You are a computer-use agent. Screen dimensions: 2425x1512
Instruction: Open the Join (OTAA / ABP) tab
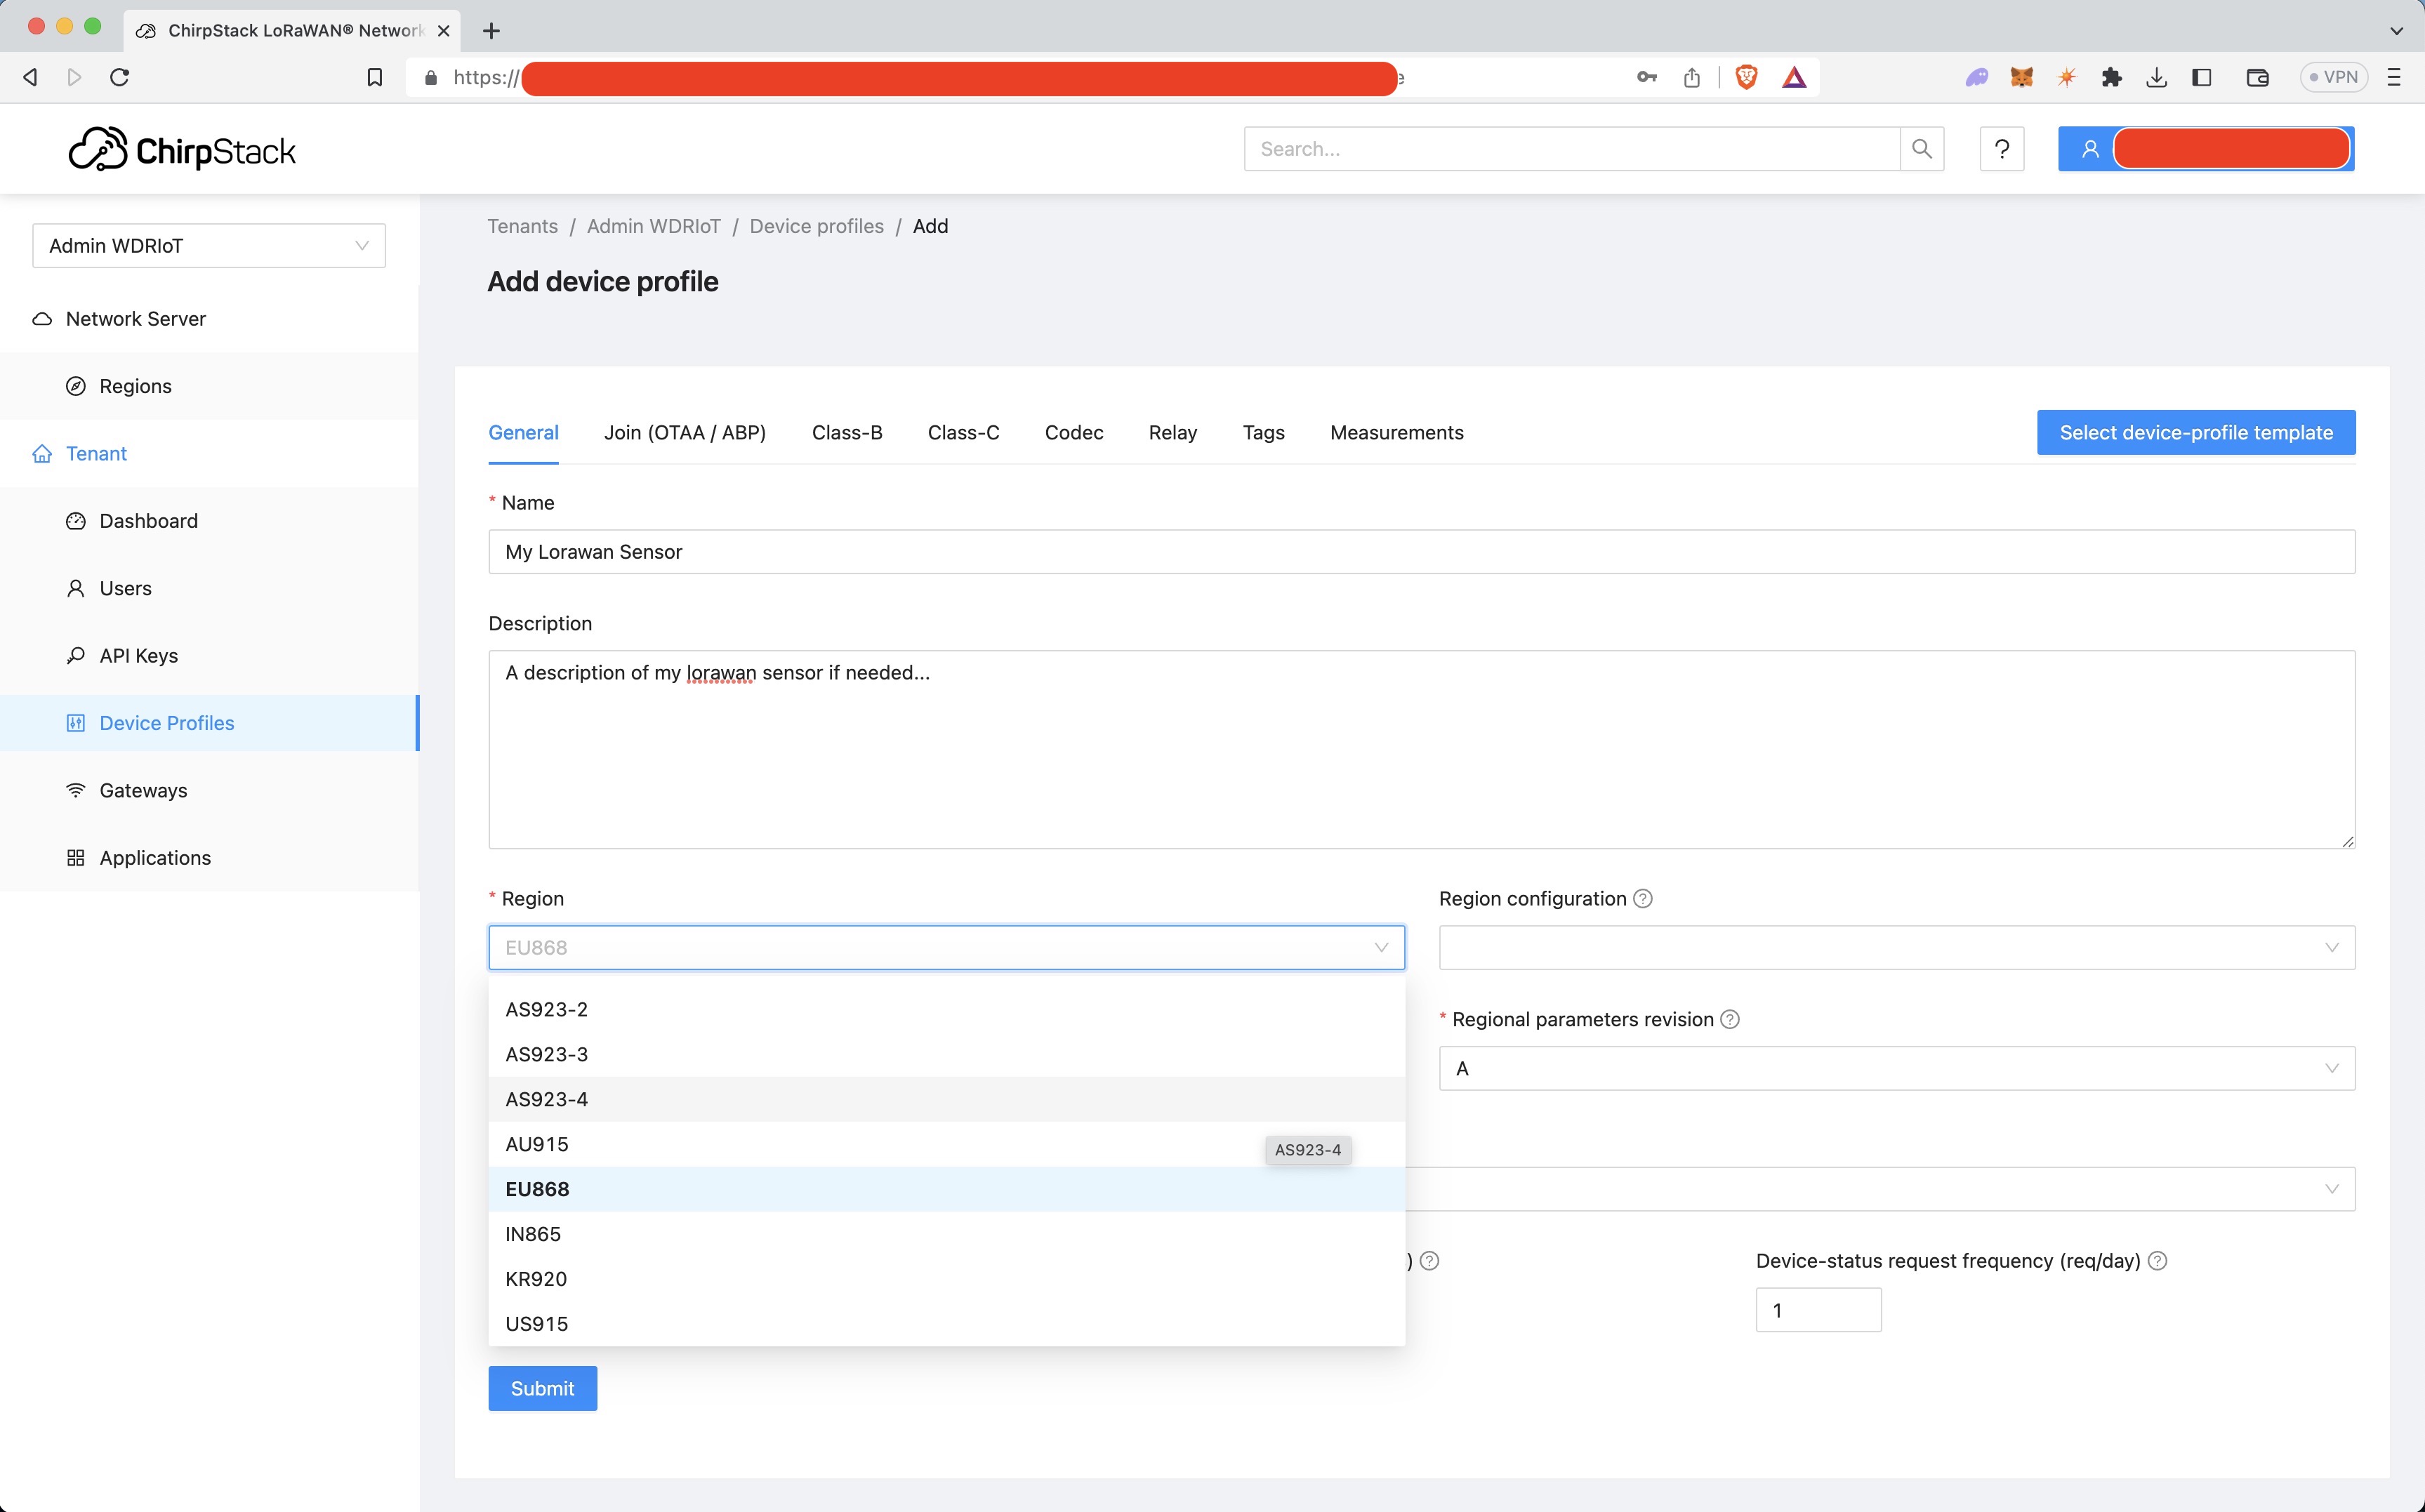(x=685, y=433)
